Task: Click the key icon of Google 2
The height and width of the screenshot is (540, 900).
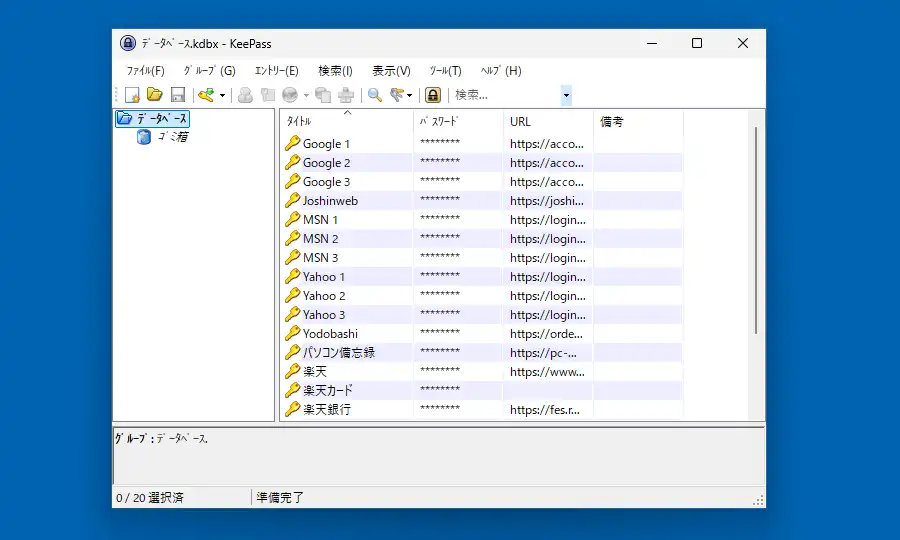Action: [x=293, y=162]
